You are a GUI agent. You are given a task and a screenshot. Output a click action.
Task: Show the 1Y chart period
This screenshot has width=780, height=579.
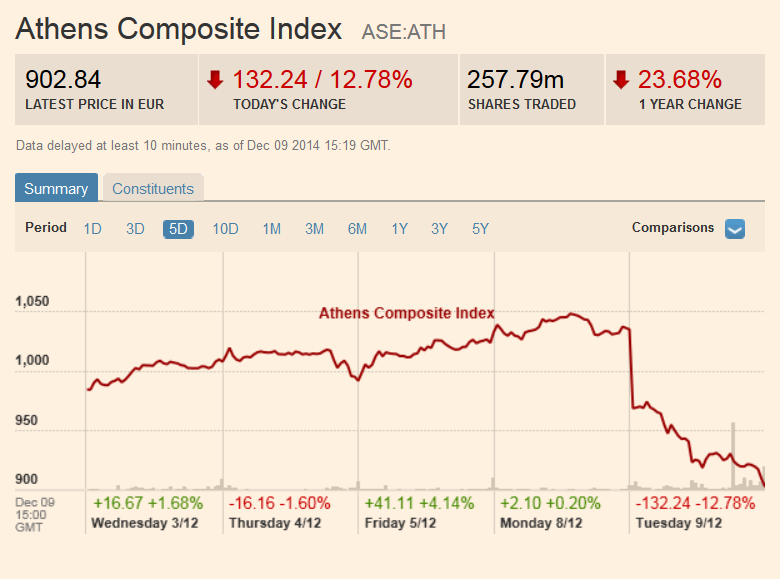point(399,229)
